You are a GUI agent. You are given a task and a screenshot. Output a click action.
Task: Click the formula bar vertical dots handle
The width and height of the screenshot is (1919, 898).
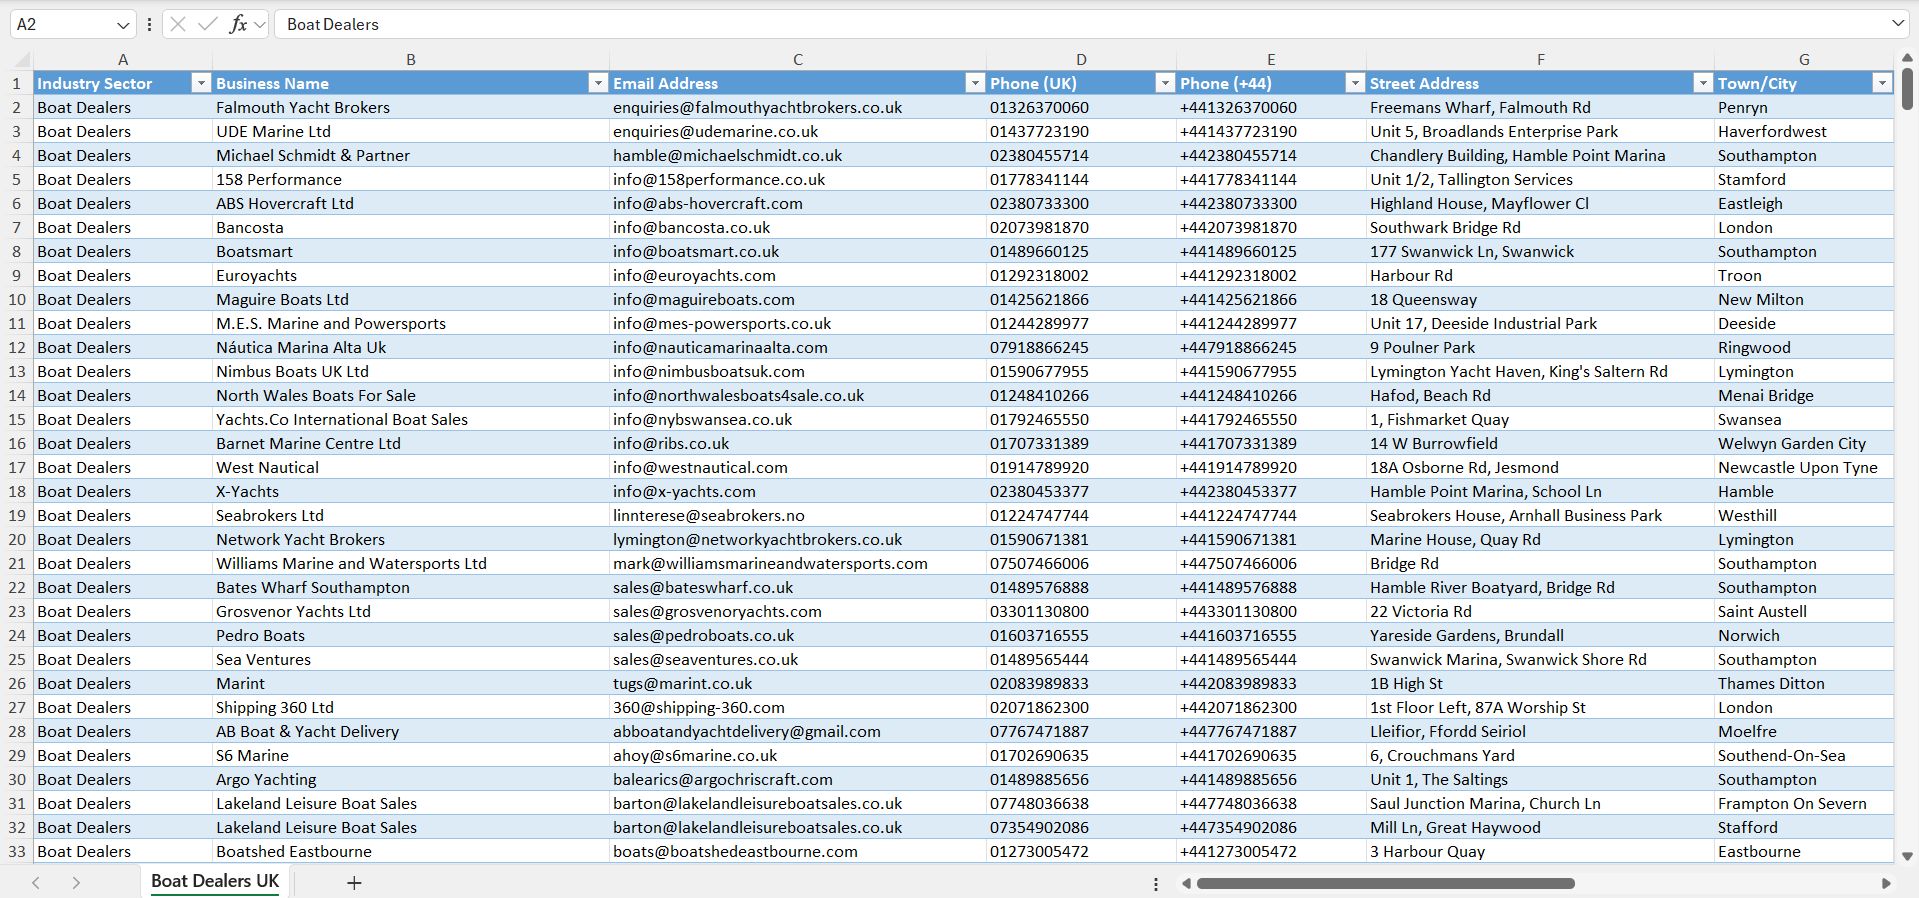pos(149,24)
